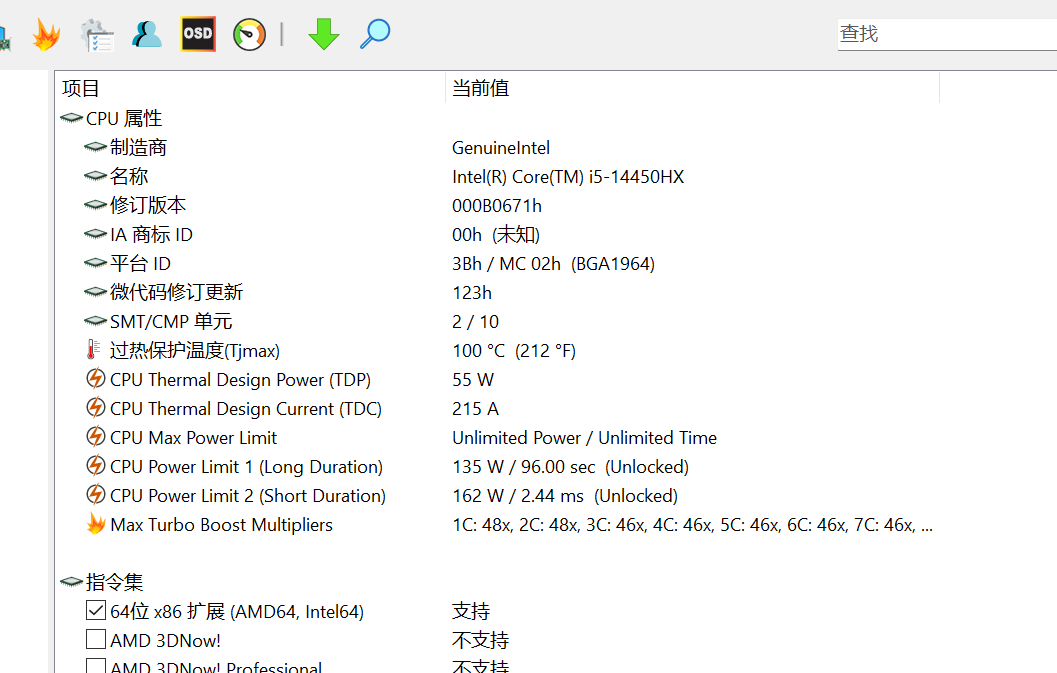
Task: Click the lightning icon beside CPU Thermal Design Power
Action: [96, 378]
